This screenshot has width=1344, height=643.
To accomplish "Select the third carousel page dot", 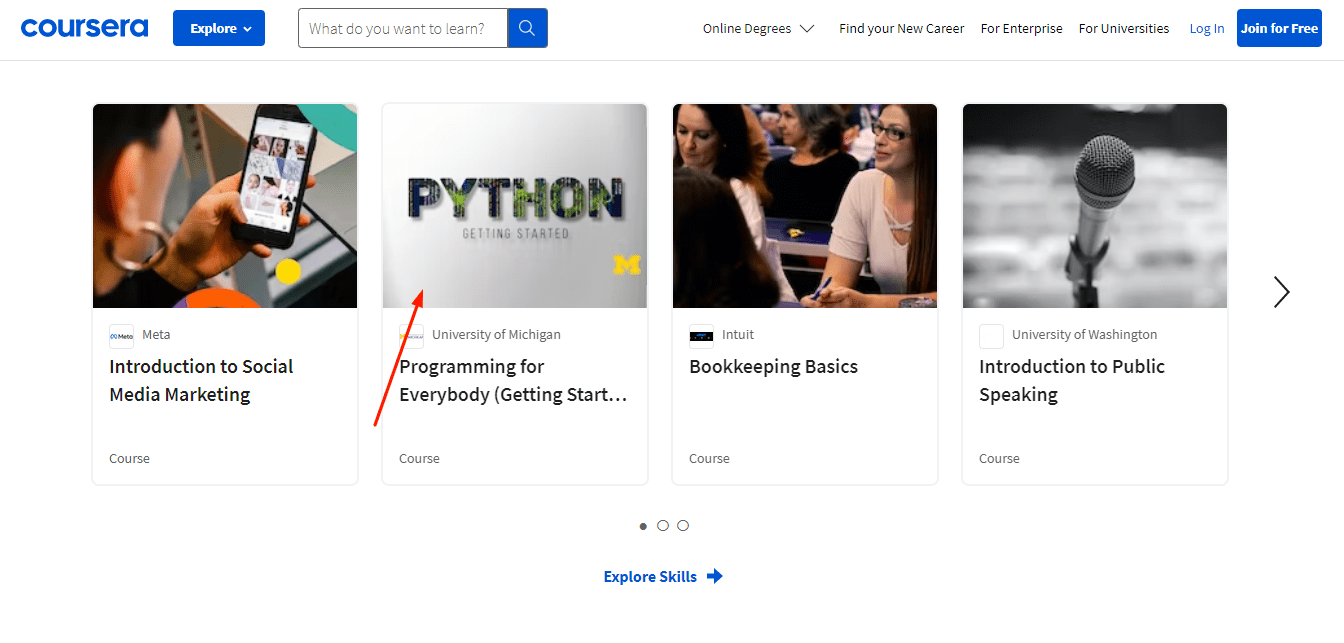I will [683, 525].
